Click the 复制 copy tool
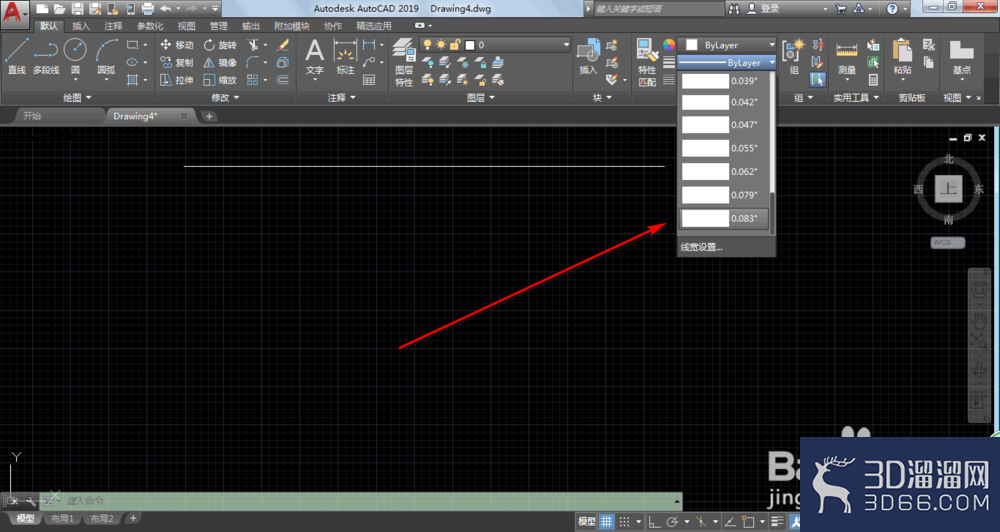This screenshot has height=532, width=1000. click(x=177, y=63)
